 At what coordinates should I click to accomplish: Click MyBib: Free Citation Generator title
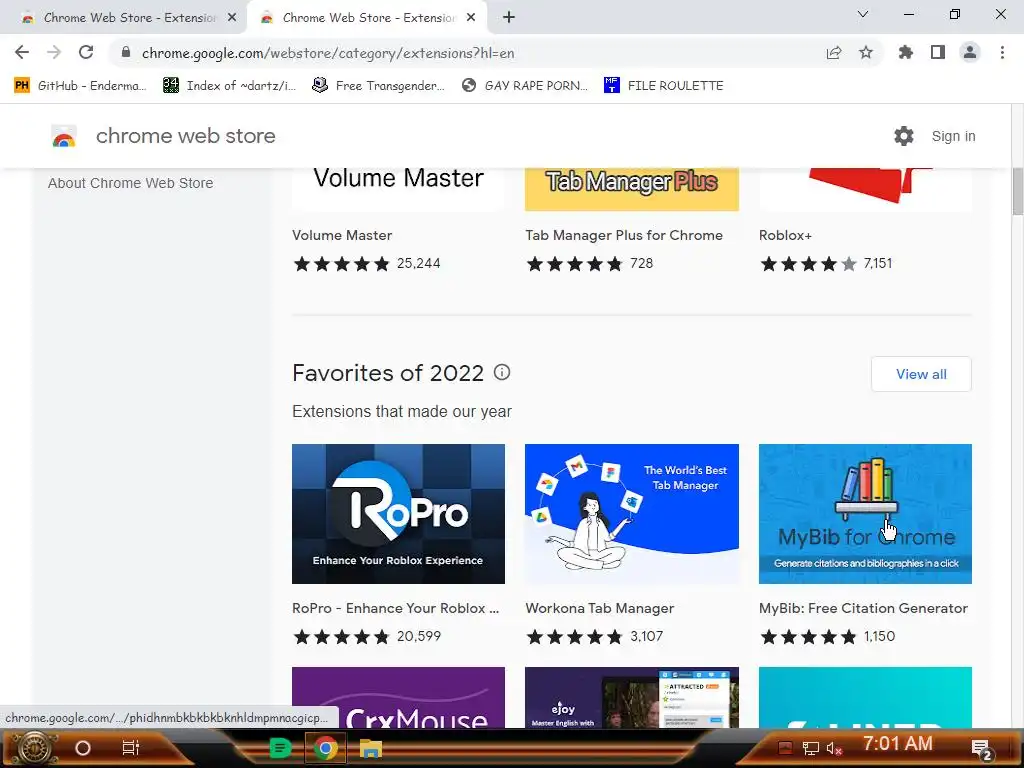[x=863, y=608]
